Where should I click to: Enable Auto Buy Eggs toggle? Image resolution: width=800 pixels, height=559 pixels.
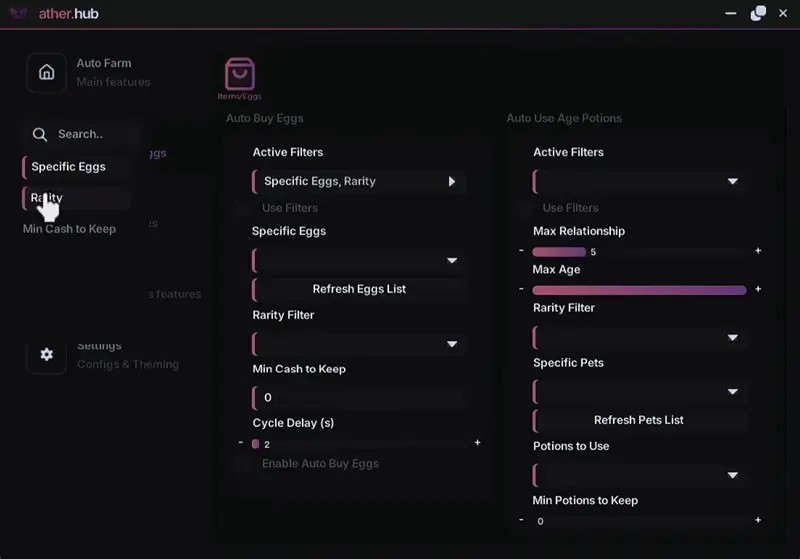pyautogui.click(x=243, y=464)
